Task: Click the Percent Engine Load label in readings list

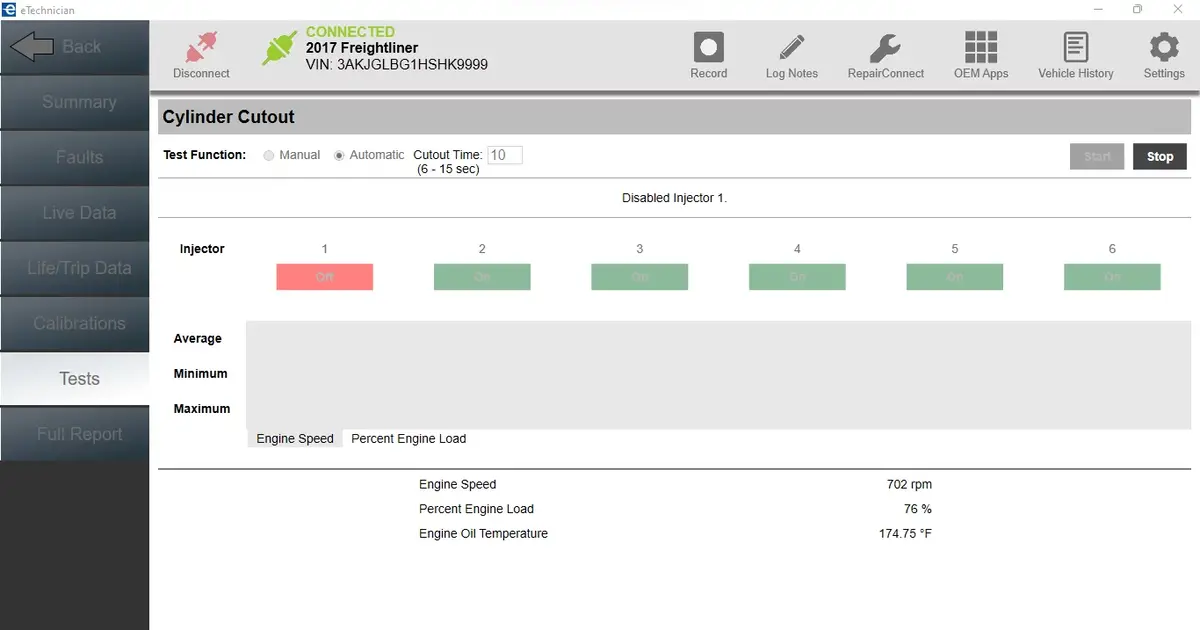Action: [x=476, y=509]
